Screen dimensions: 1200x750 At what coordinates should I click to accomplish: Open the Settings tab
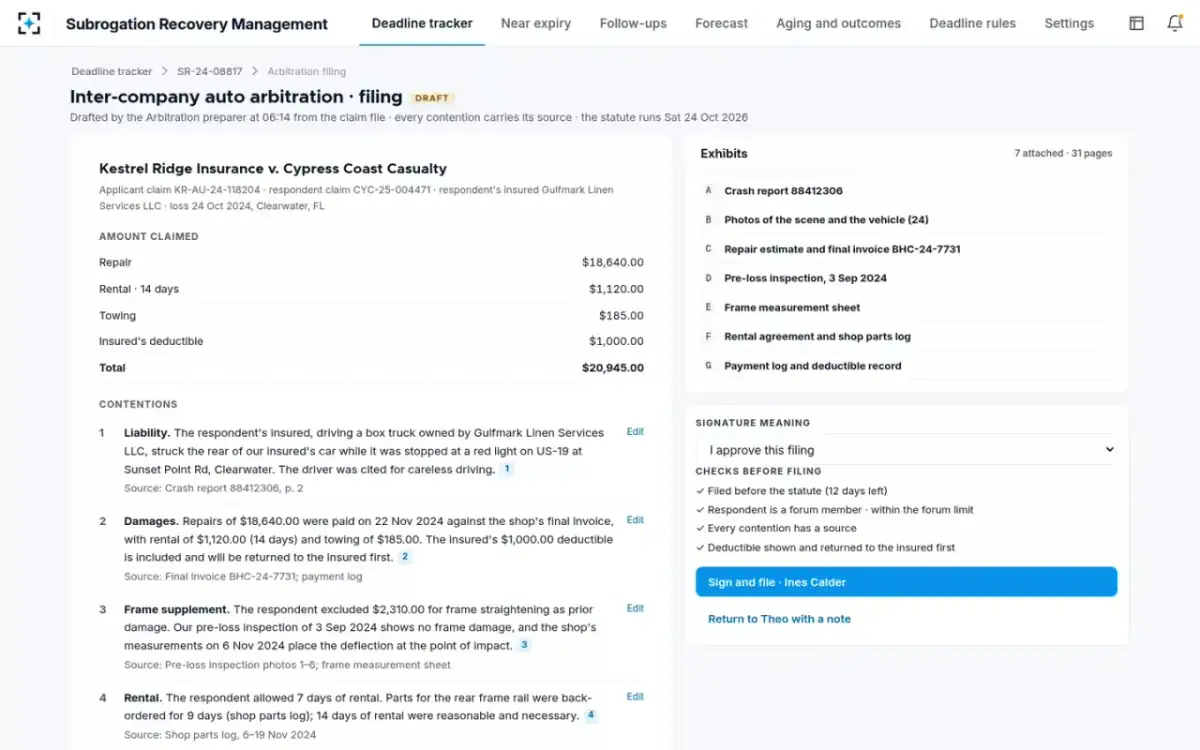click(x=1069, y=23)
